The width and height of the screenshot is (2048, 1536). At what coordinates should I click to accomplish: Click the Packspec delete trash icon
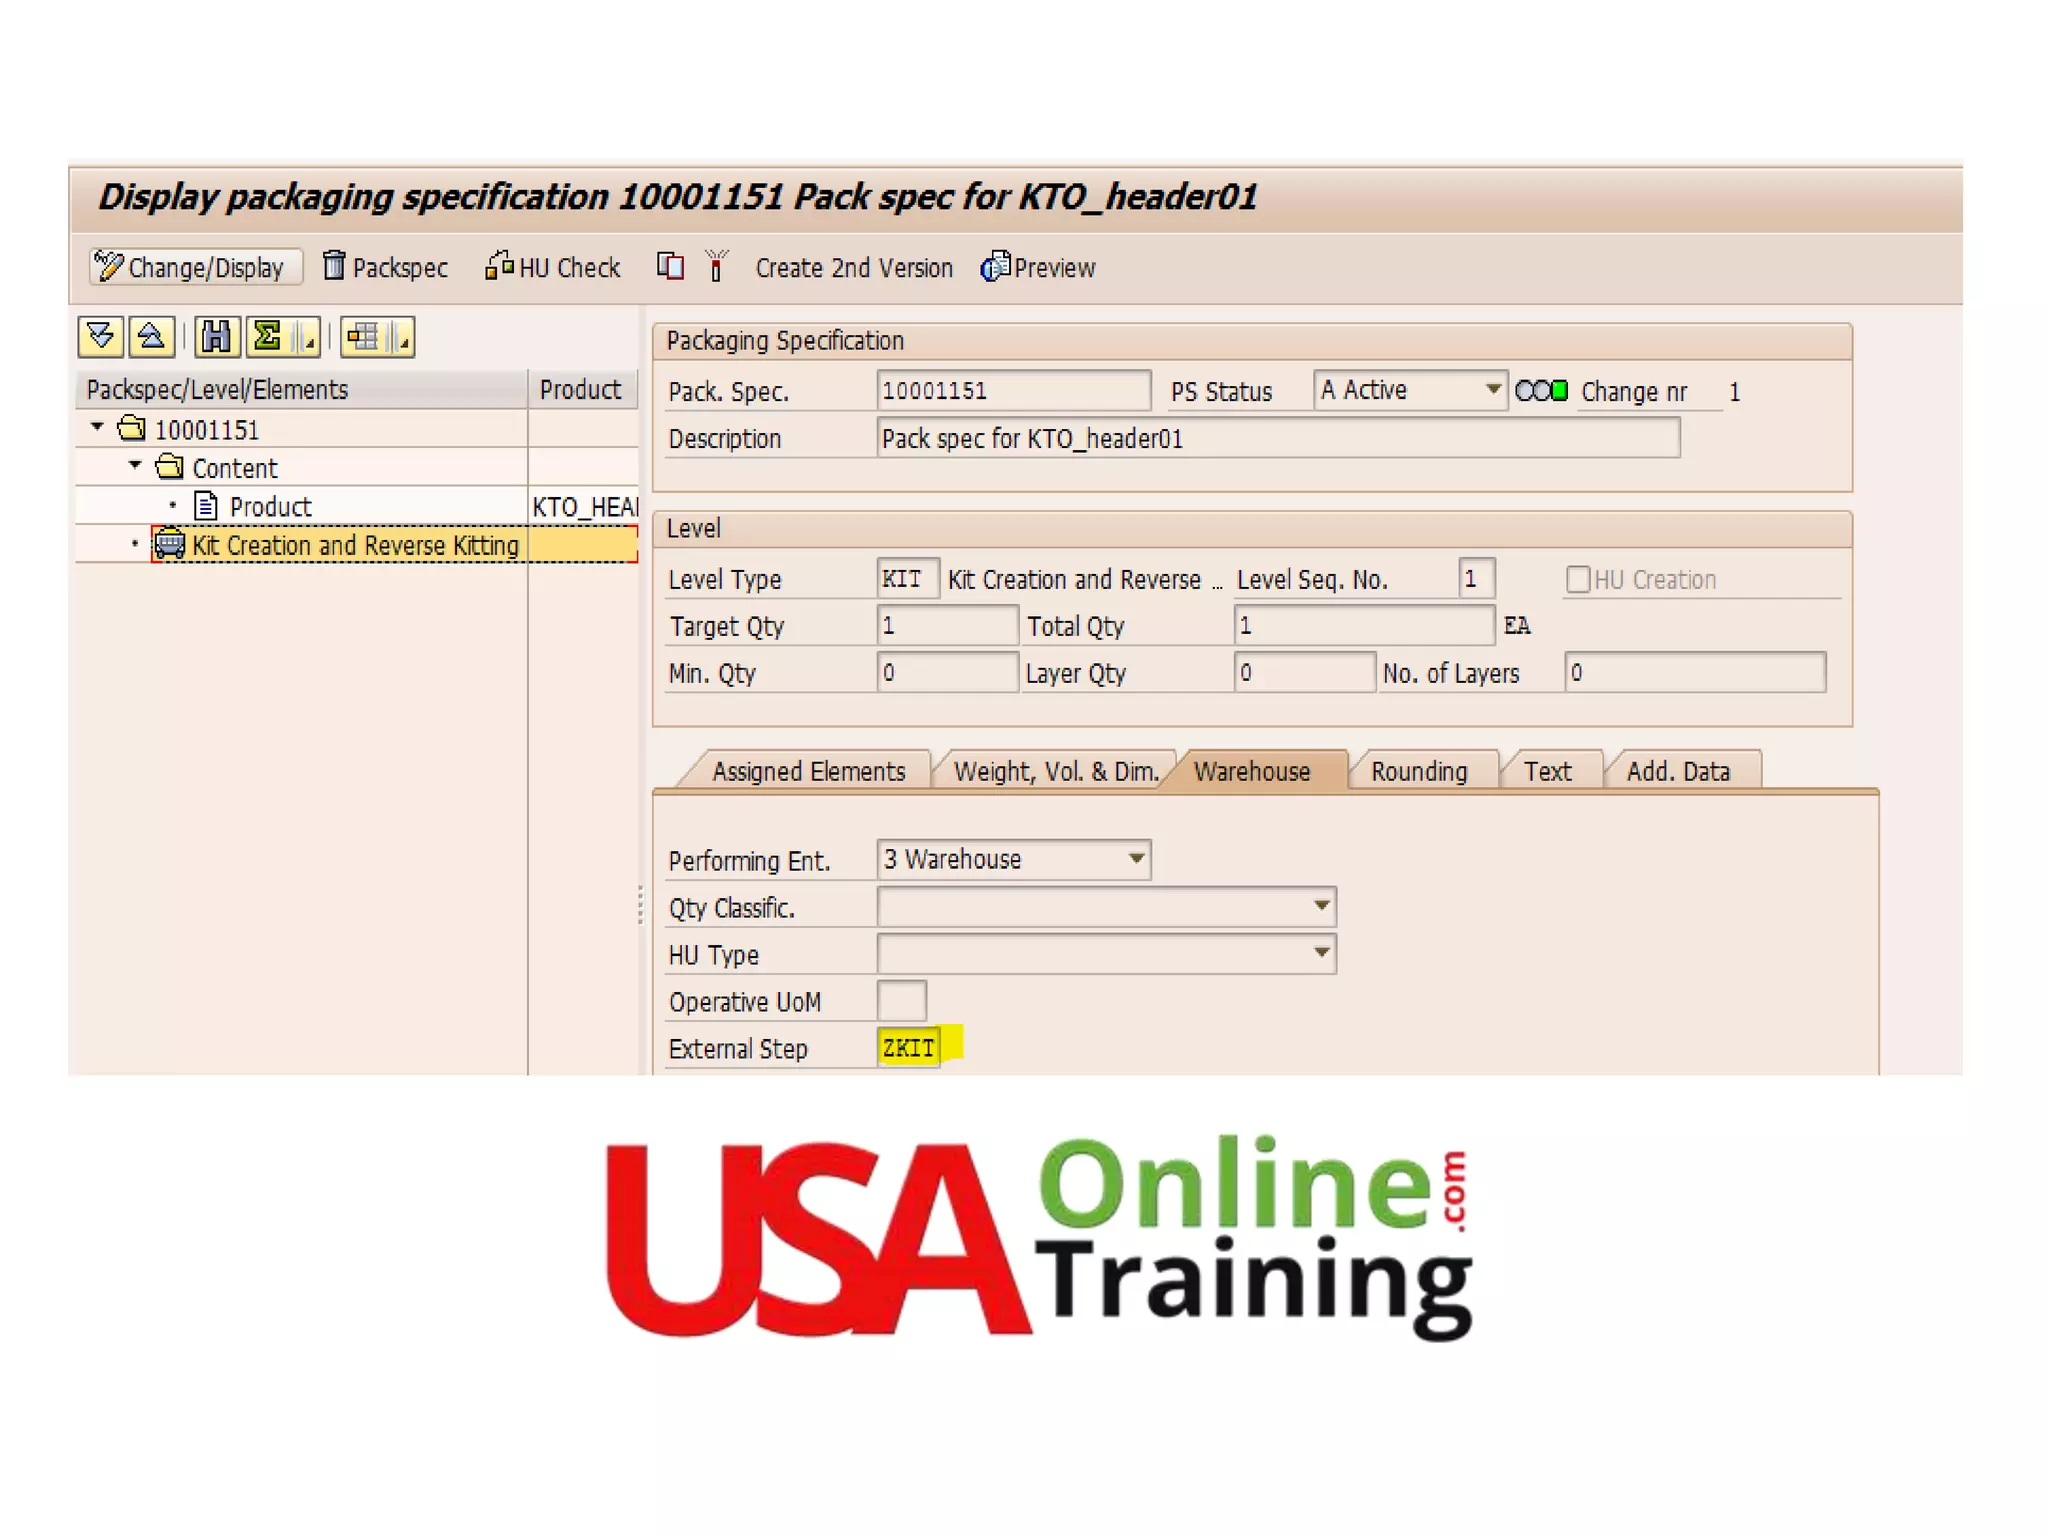(x=335, y=266)
